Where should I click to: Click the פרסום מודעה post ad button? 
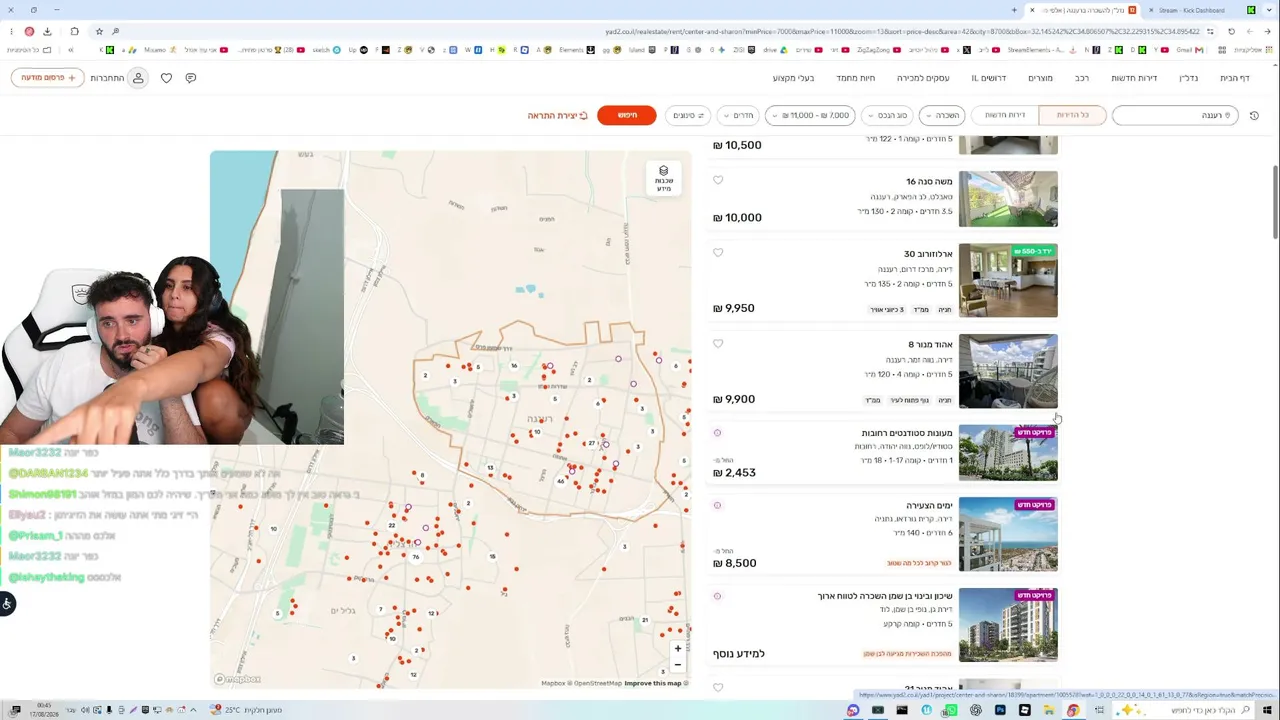tap(48, 78)
